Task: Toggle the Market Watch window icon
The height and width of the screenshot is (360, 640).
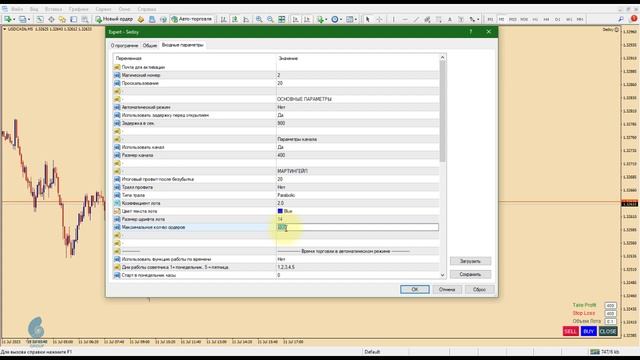Action: click(40, 19)
